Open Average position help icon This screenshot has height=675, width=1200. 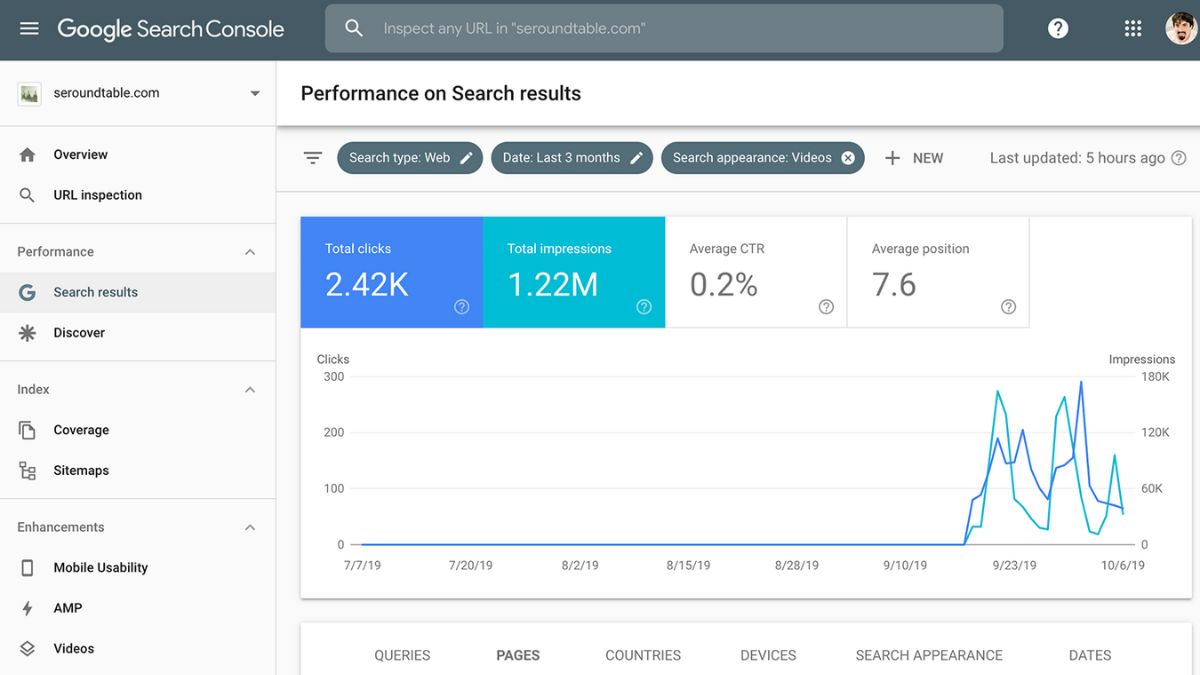[1008, 307]
